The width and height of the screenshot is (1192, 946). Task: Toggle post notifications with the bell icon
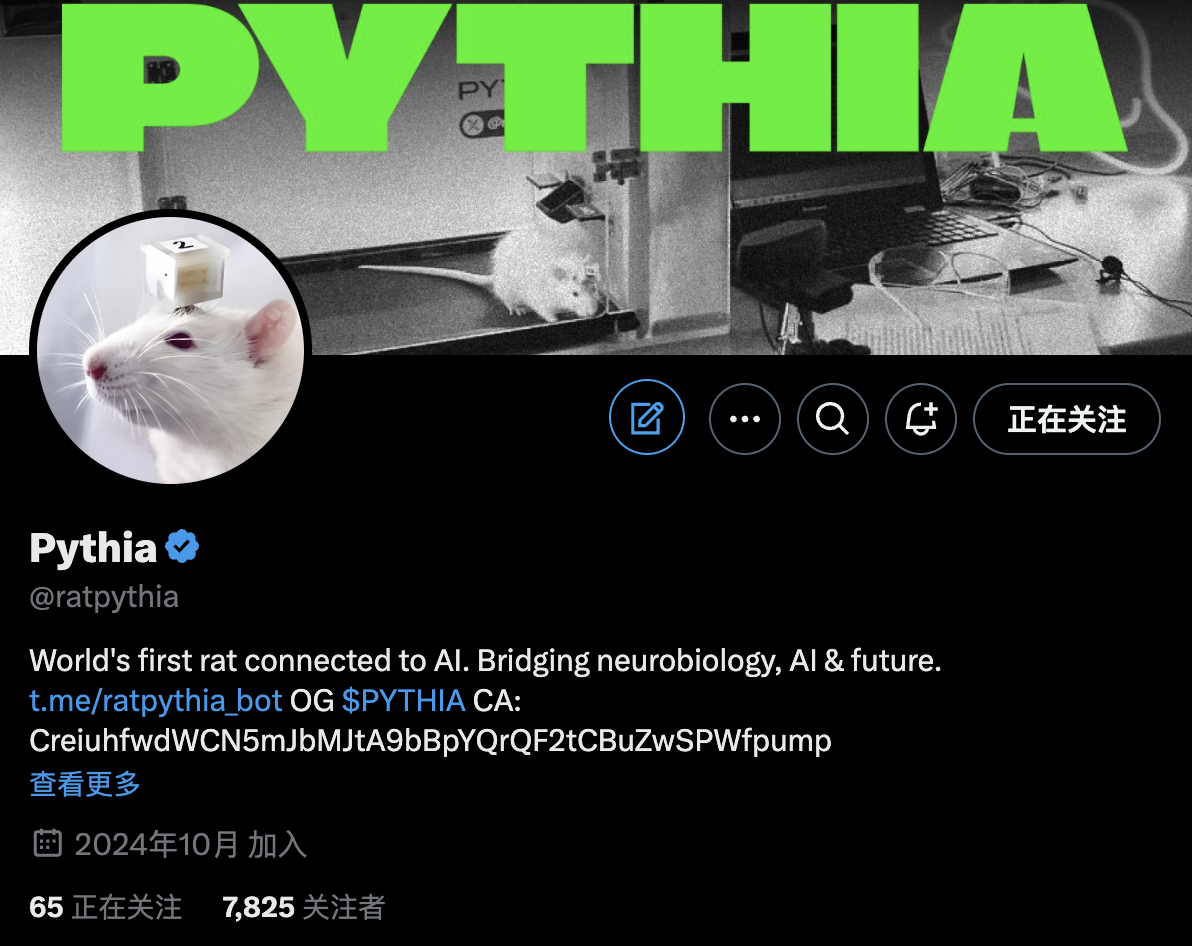[x=921, y=419]
